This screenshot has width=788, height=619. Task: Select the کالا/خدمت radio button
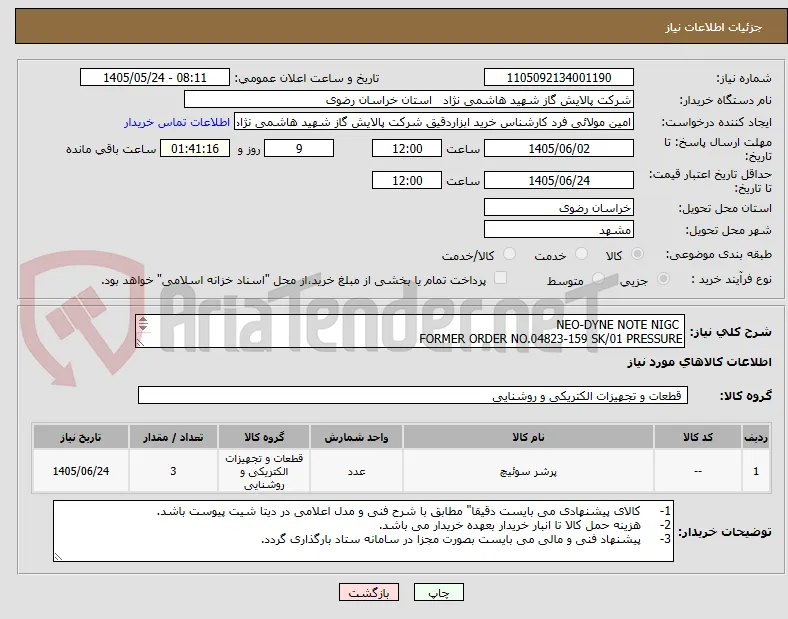tap(510, 254)
